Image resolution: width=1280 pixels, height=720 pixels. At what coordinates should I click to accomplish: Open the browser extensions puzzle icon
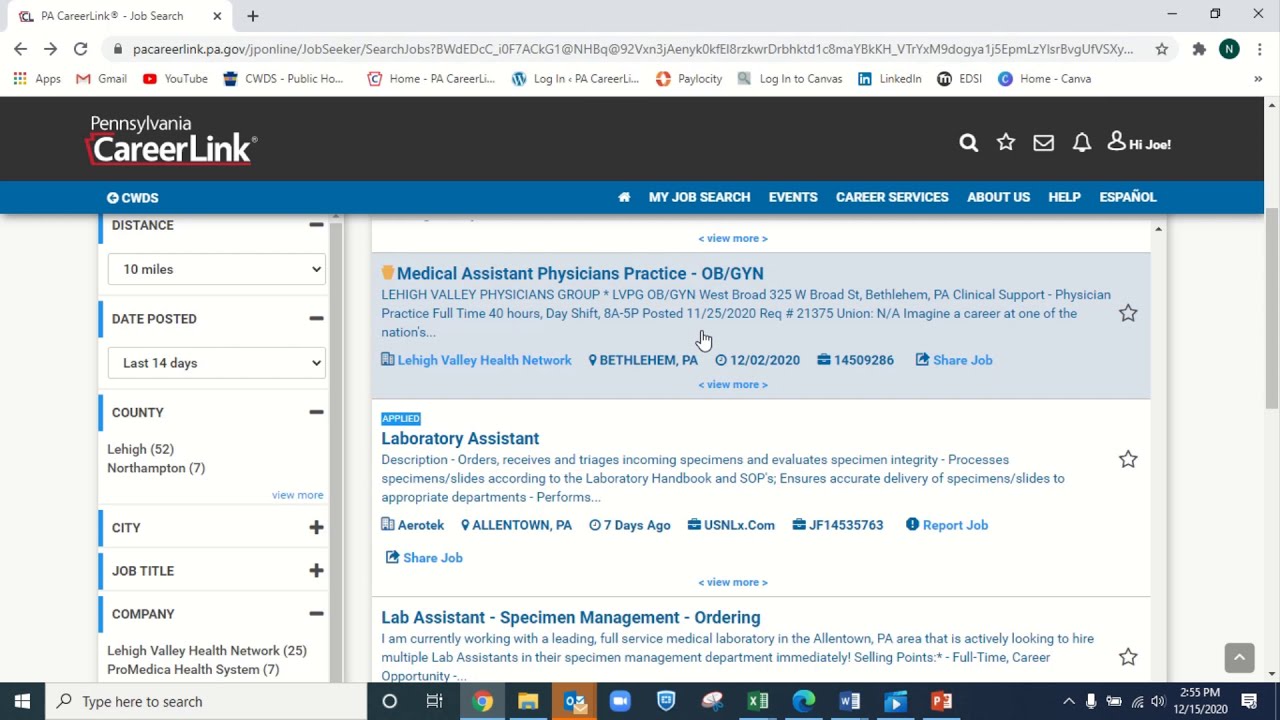pyautogui.click(x=1199, y=48)
